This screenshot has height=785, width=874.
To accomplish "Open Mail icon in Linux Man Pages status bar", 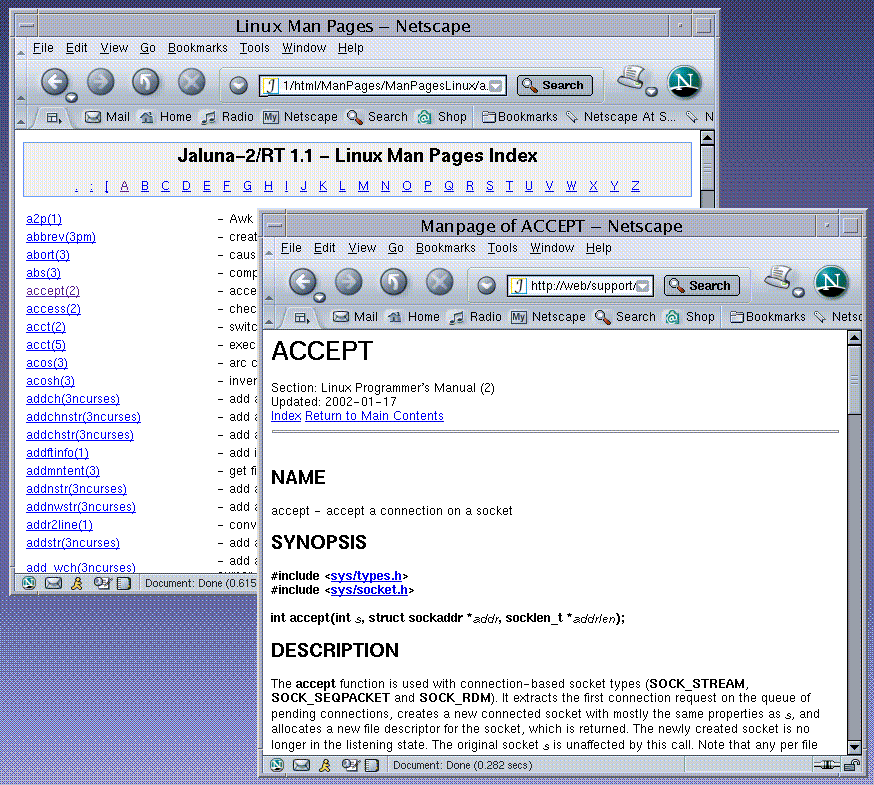I will (53, 583).
